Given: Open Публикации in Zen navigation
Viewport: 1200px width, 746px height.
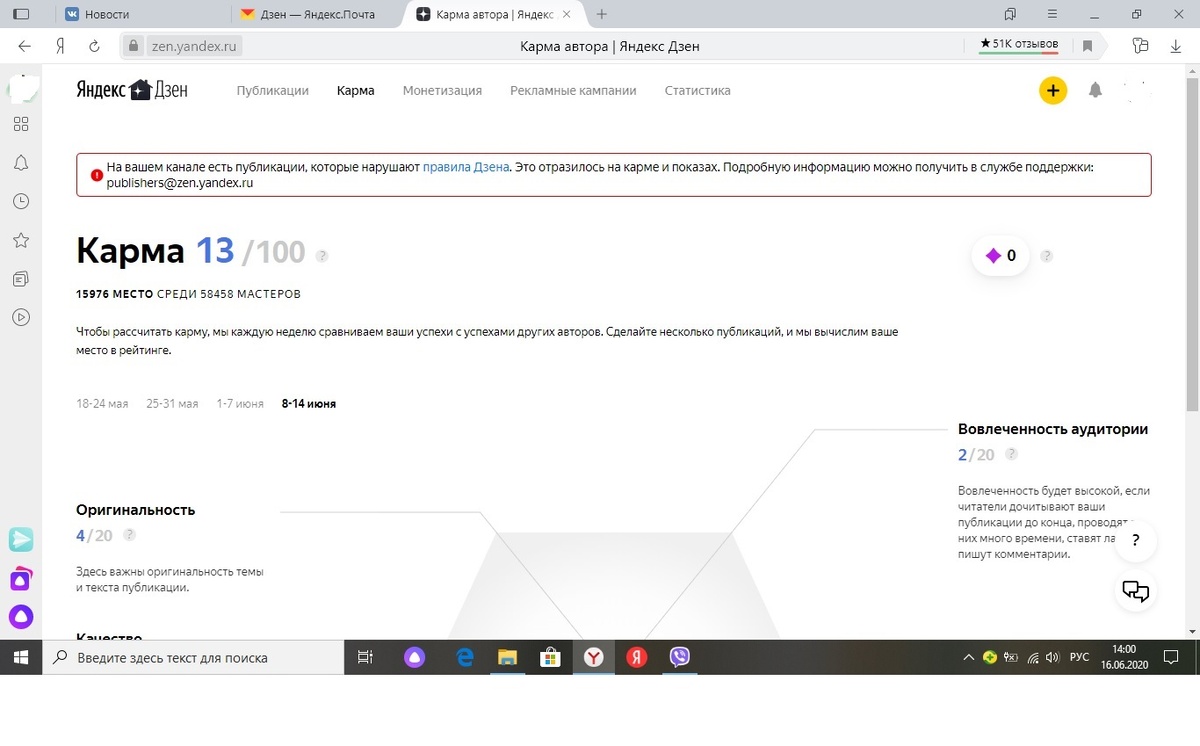Looking at the screenshot, I should pos(272,90).
